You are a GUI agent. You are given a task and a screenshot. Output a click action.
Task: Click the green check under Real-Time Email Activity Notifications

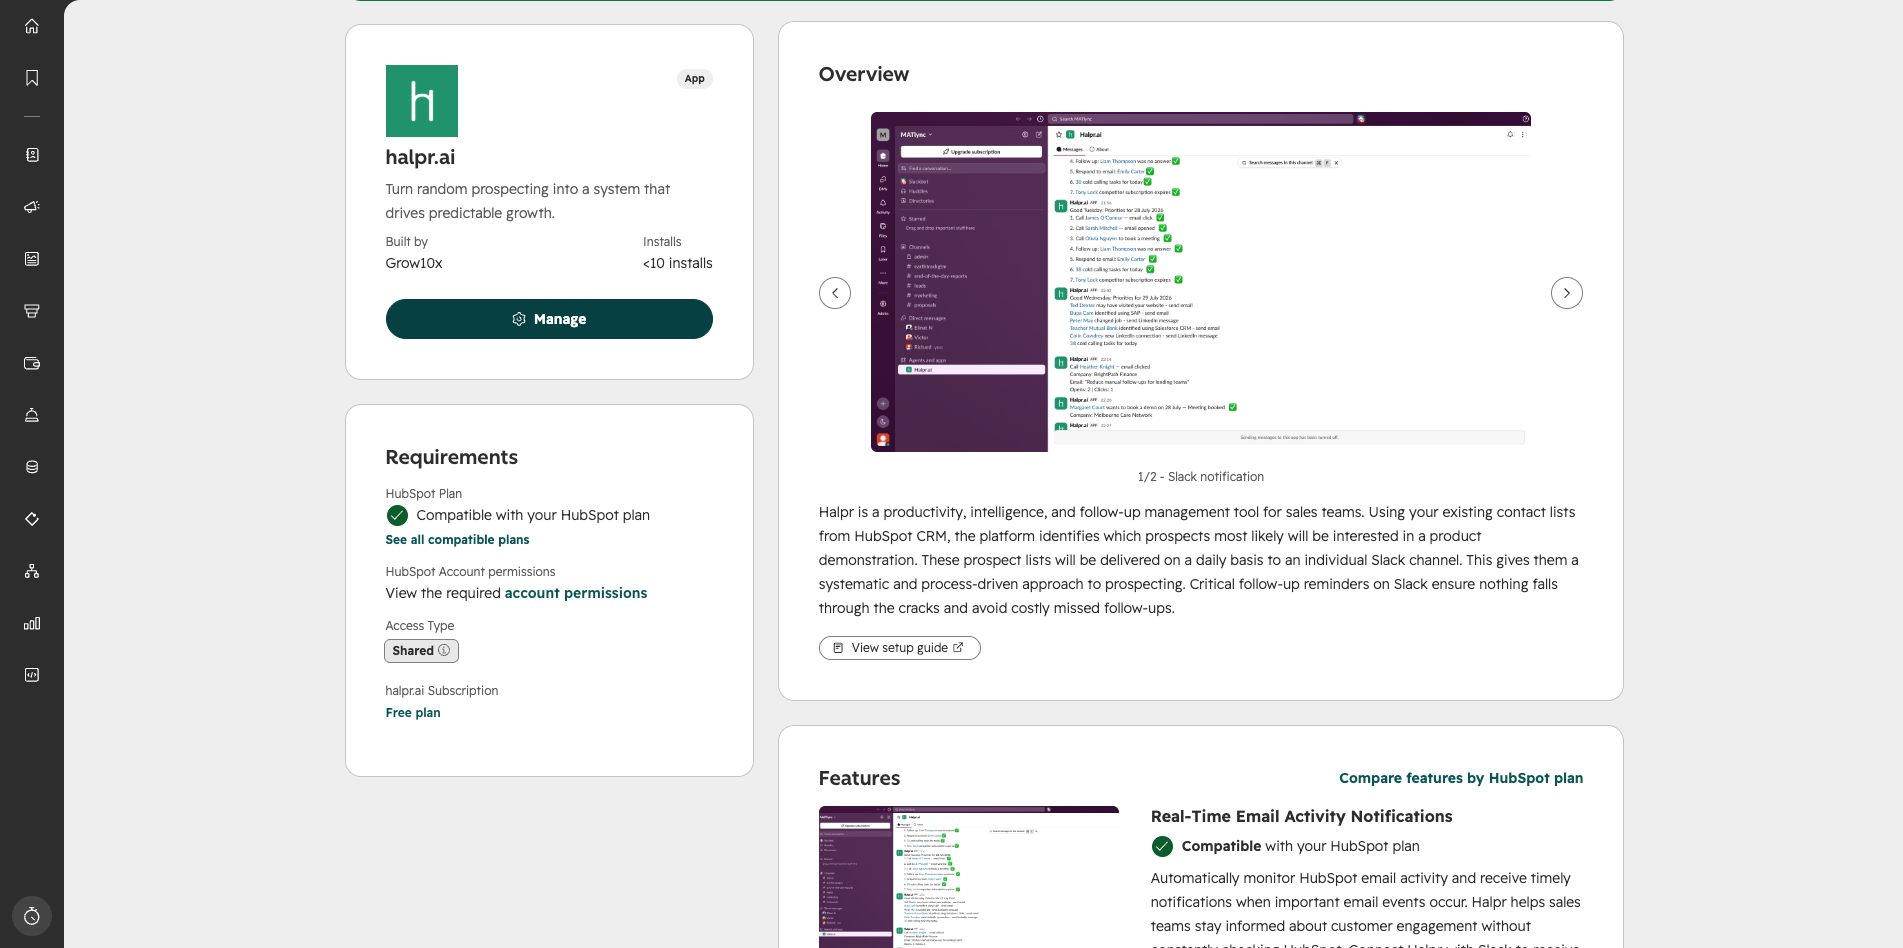[x=1162, y=846]
